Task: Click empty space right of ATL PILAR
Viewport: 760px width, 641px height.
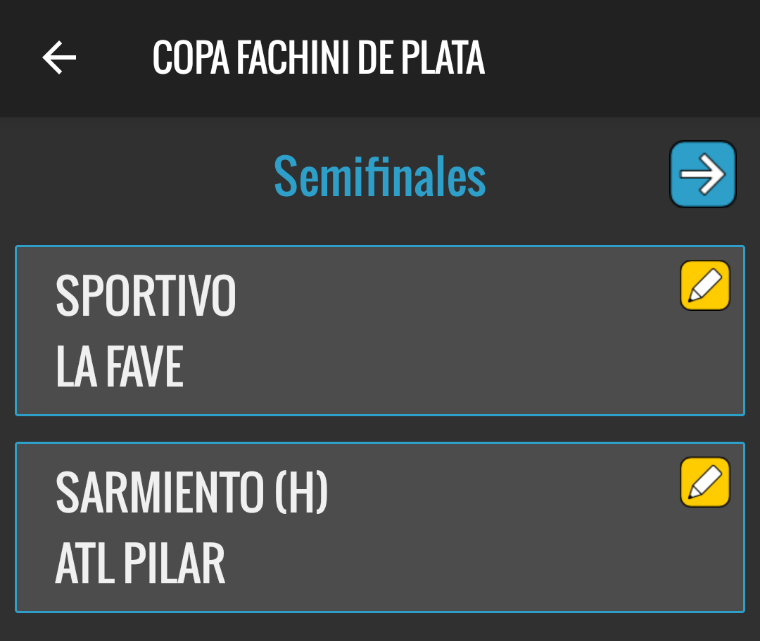Action: [x=480, y=566]
